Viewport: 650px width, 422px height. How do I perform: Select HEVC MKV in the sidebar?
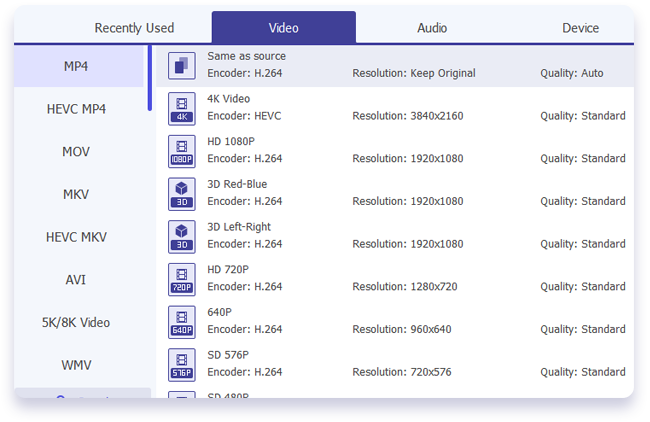(x=76, y=237)
